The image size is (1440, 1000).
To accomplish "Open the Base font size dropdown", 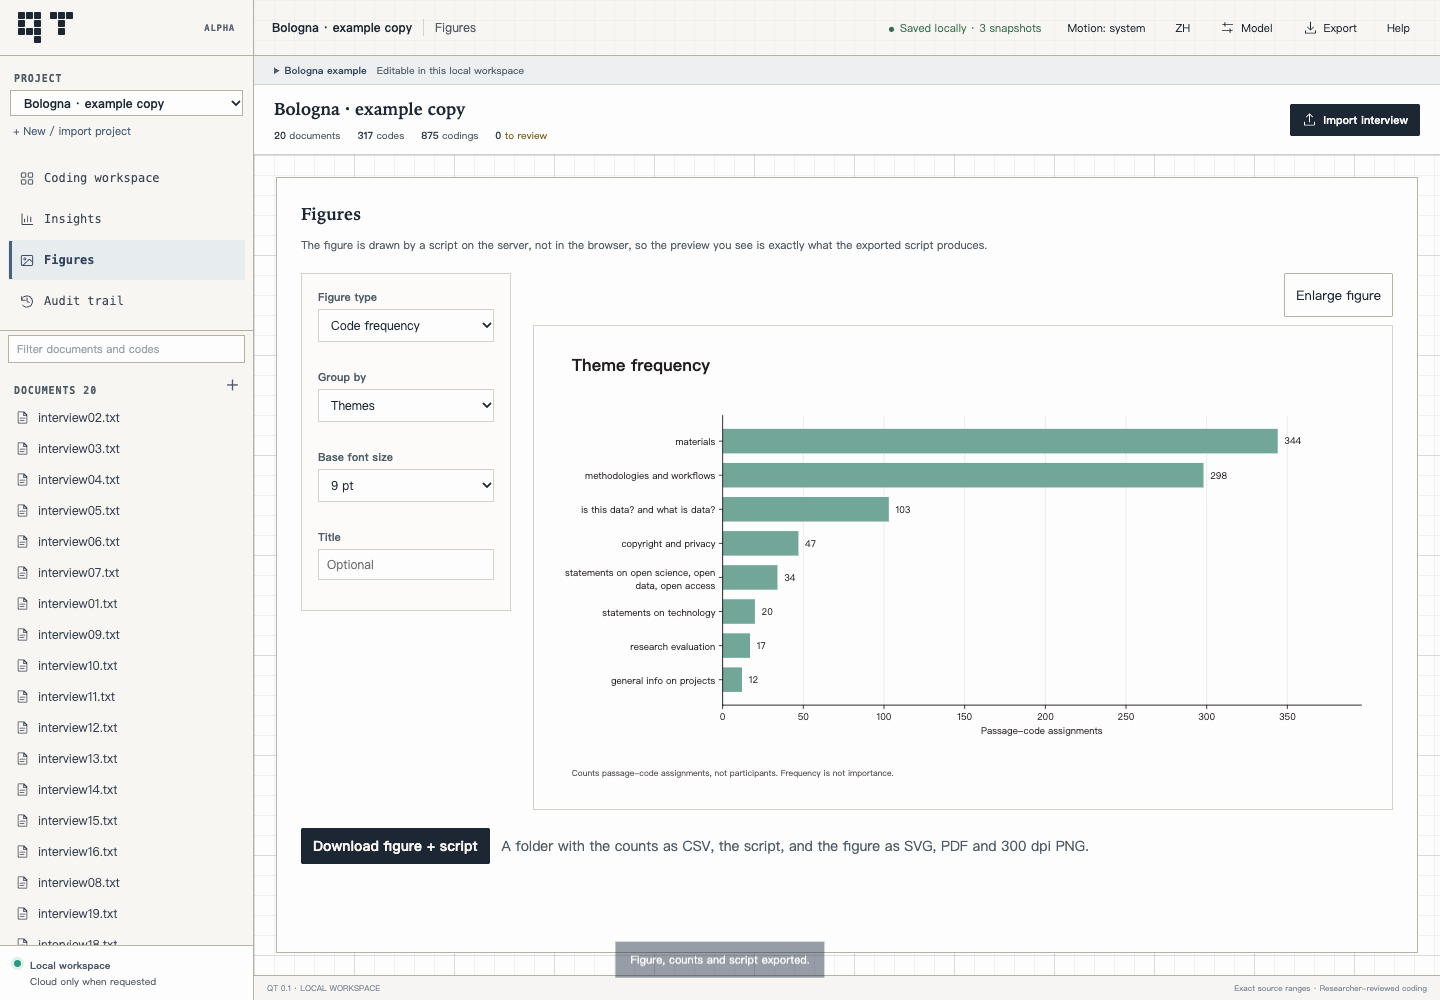I will tap(406, 485).
